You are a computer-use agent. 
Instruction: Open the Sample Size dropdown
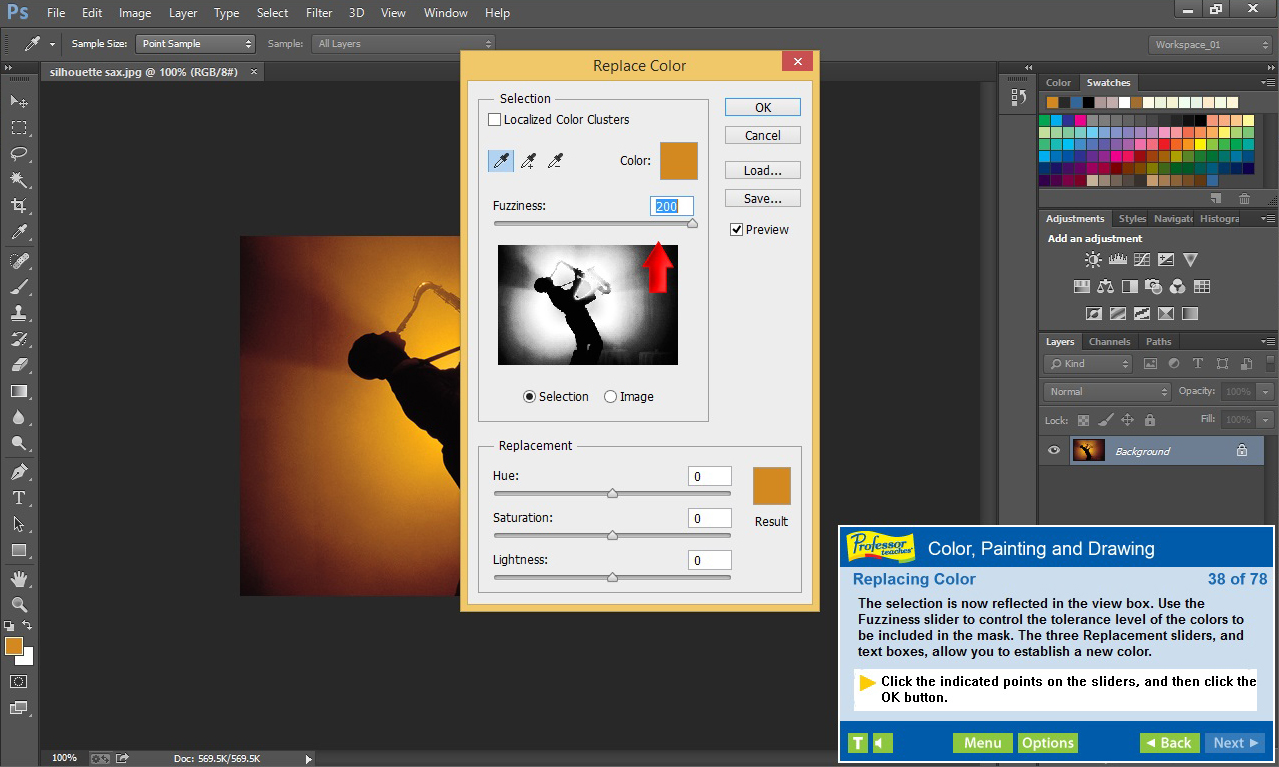[195, 43]
